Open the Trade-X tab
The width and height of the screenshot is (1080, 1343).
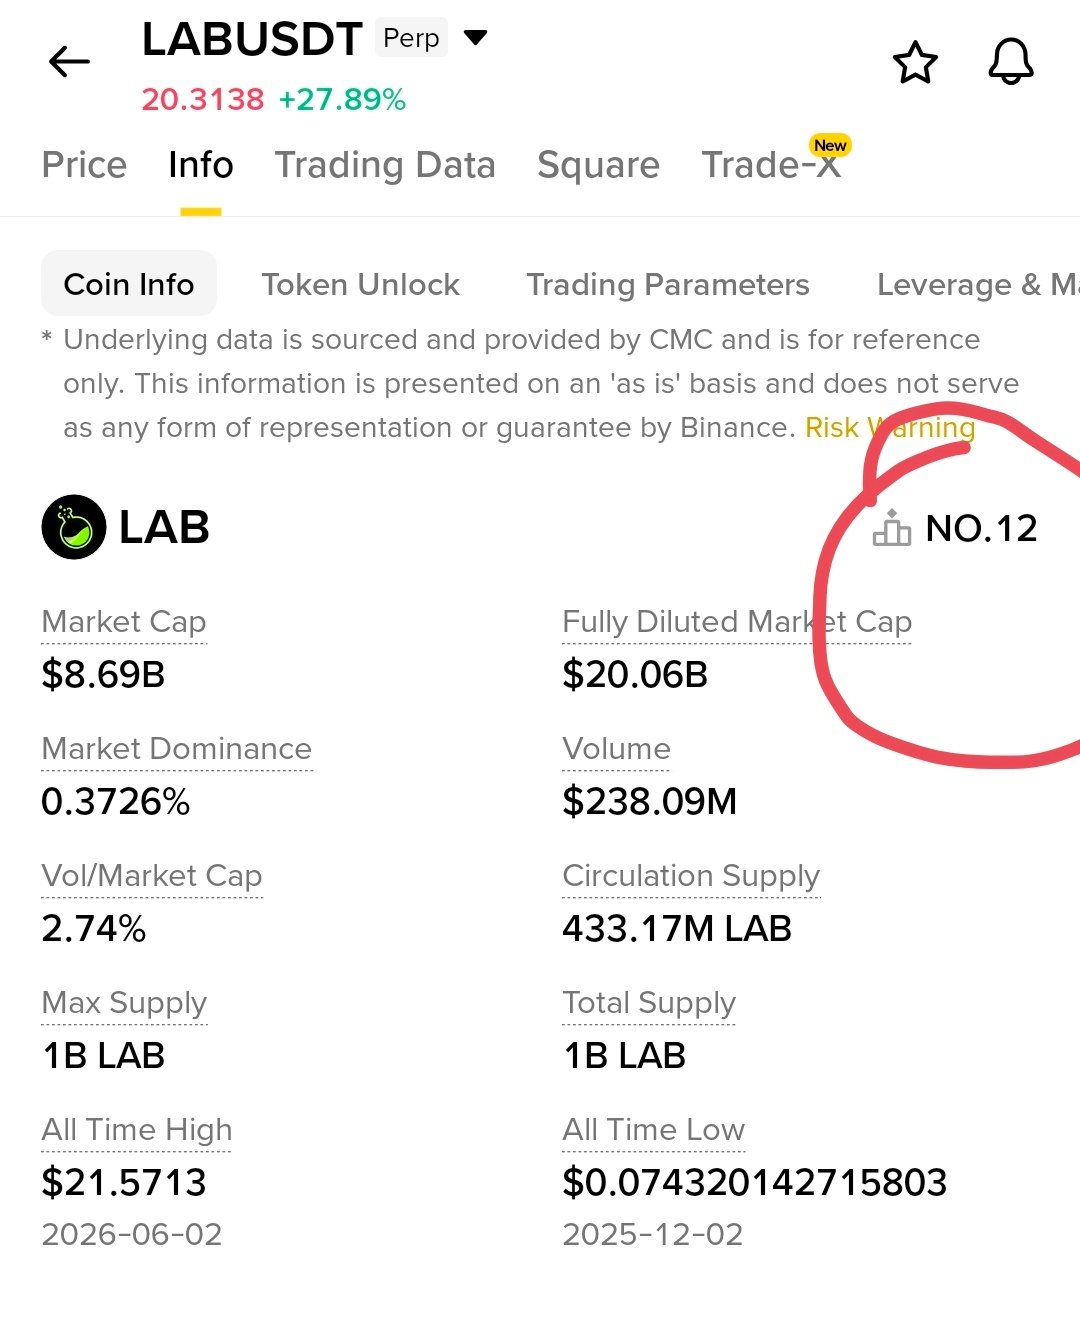click(x=771, y=165)
